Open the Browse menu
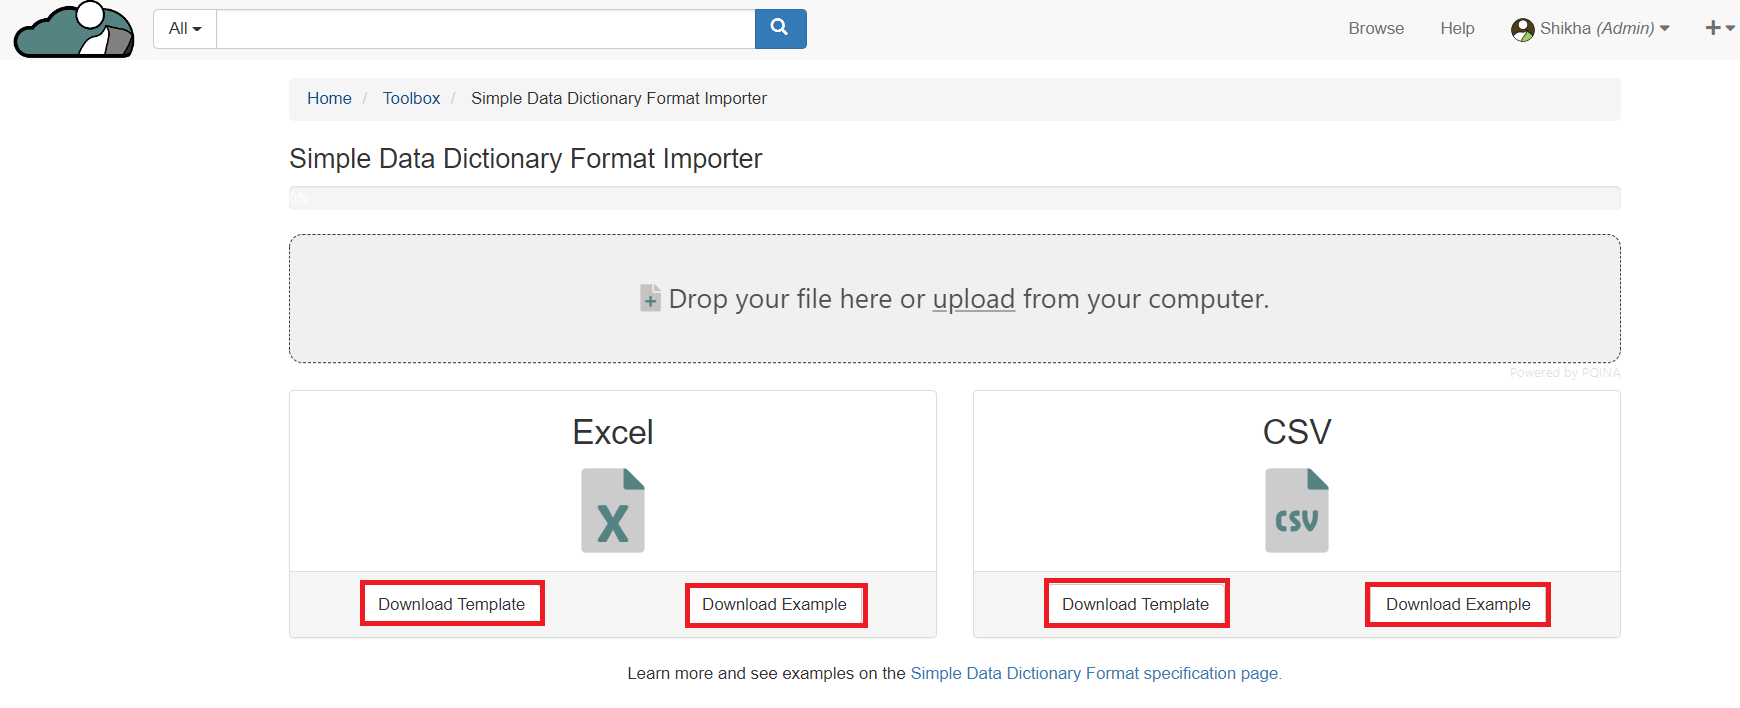This screenshot has width=1740, height=708. pyautogui.click(x=1375, y=29)
